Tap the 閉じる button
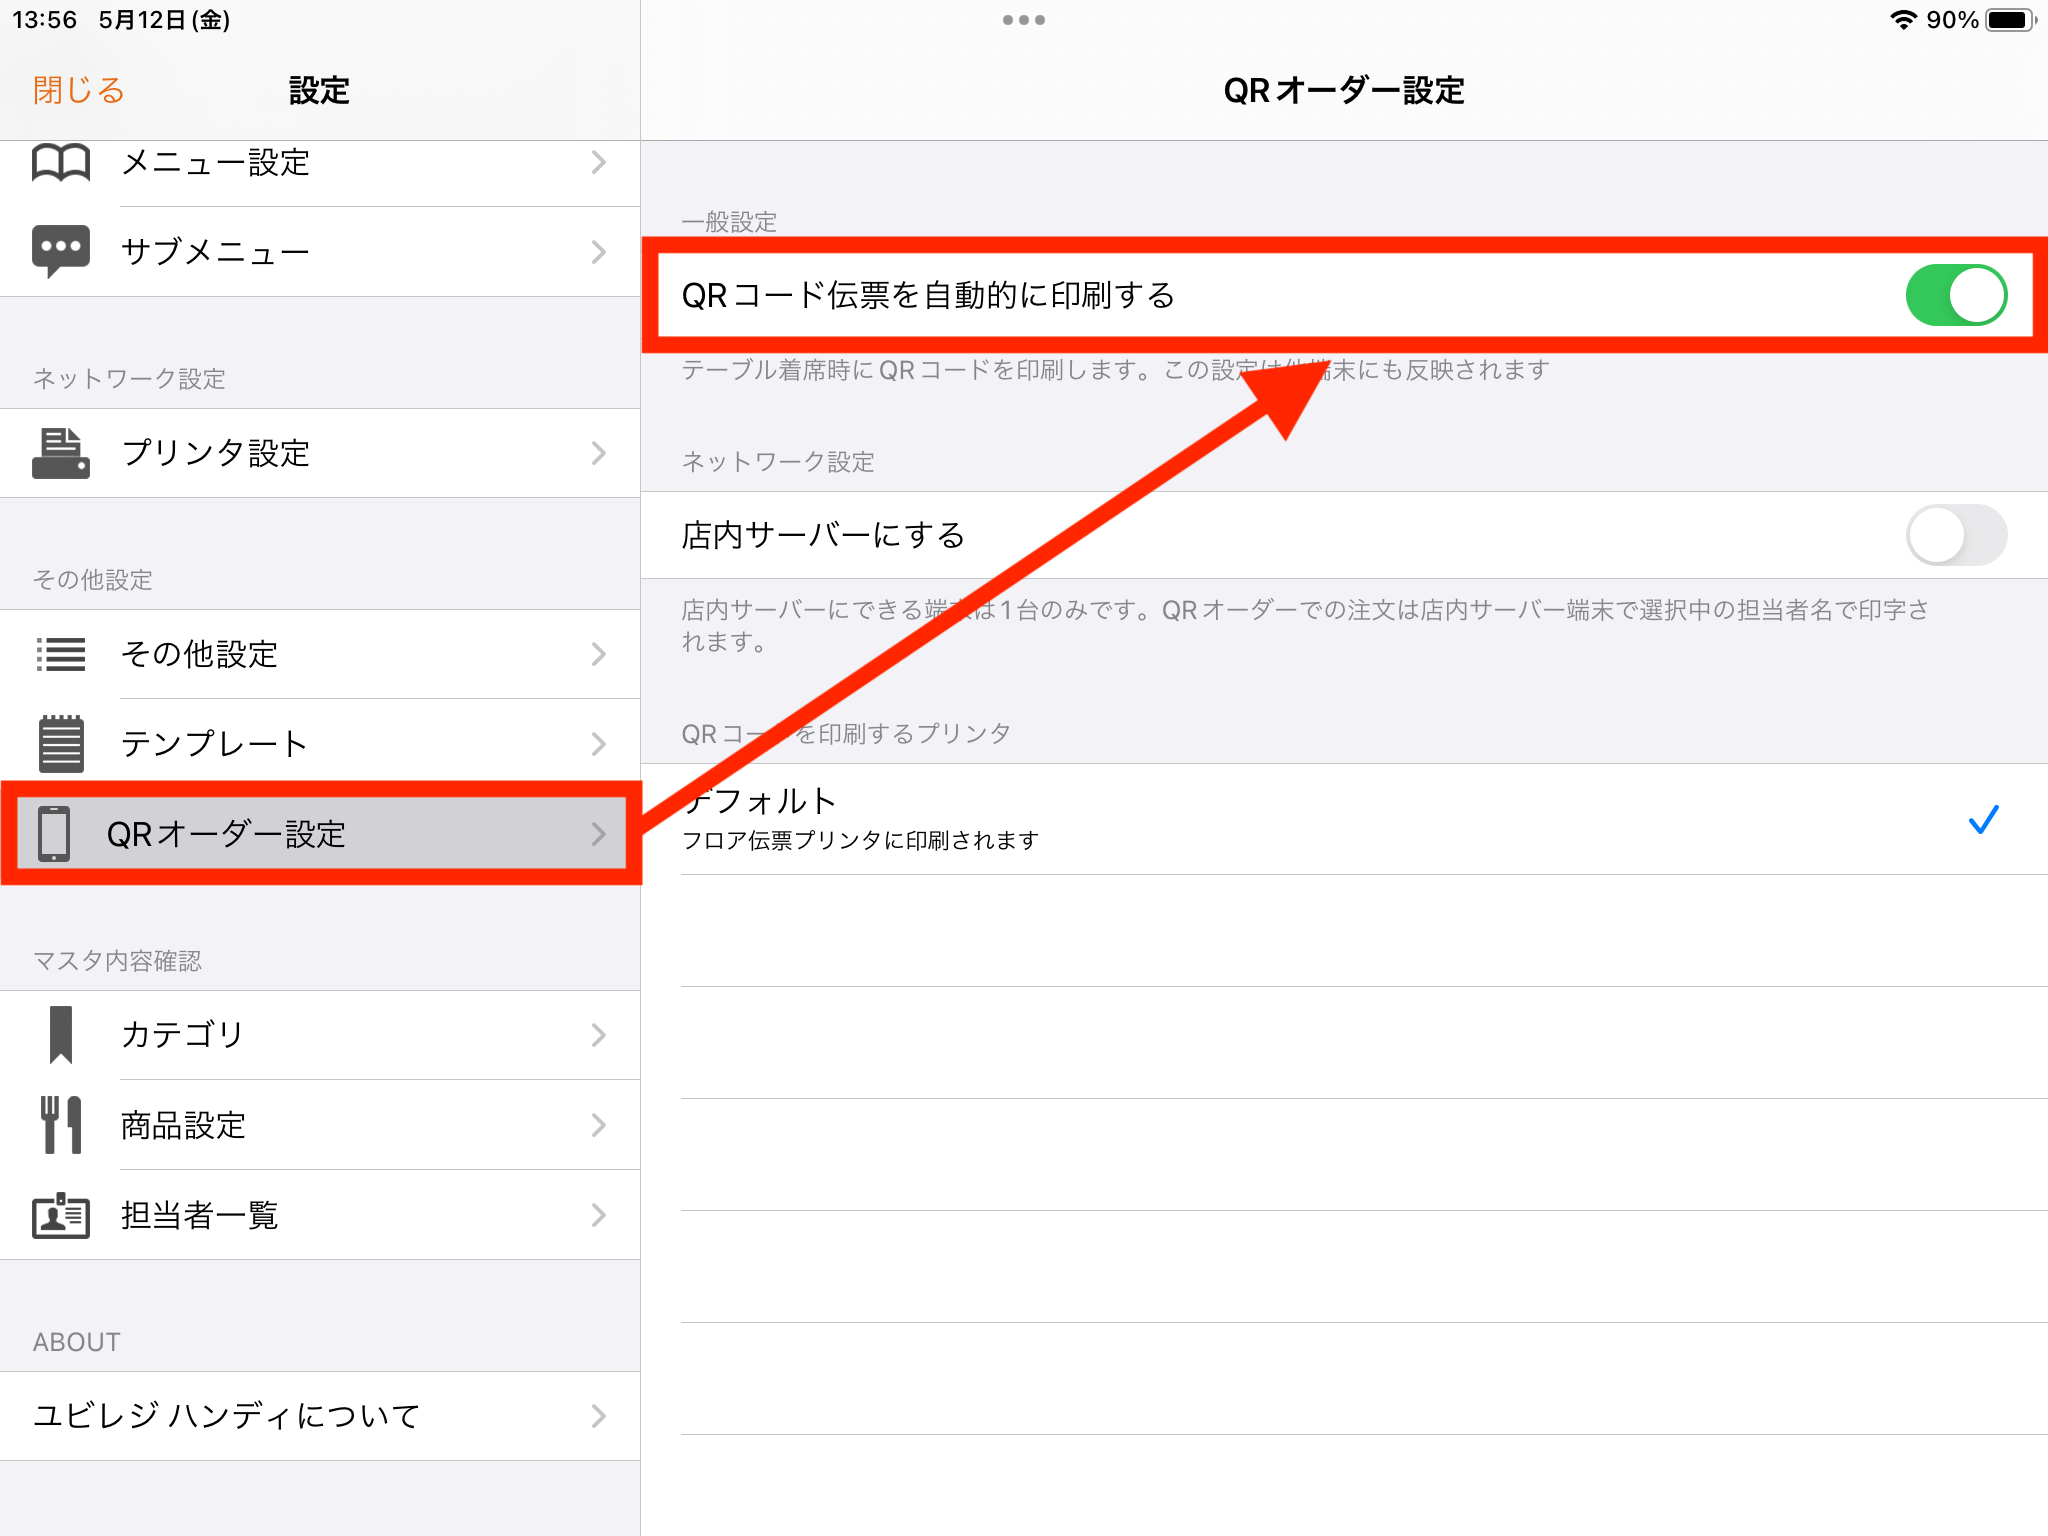The width and height of the screenshot is (2048, 1536). click(x=79, y=90)
